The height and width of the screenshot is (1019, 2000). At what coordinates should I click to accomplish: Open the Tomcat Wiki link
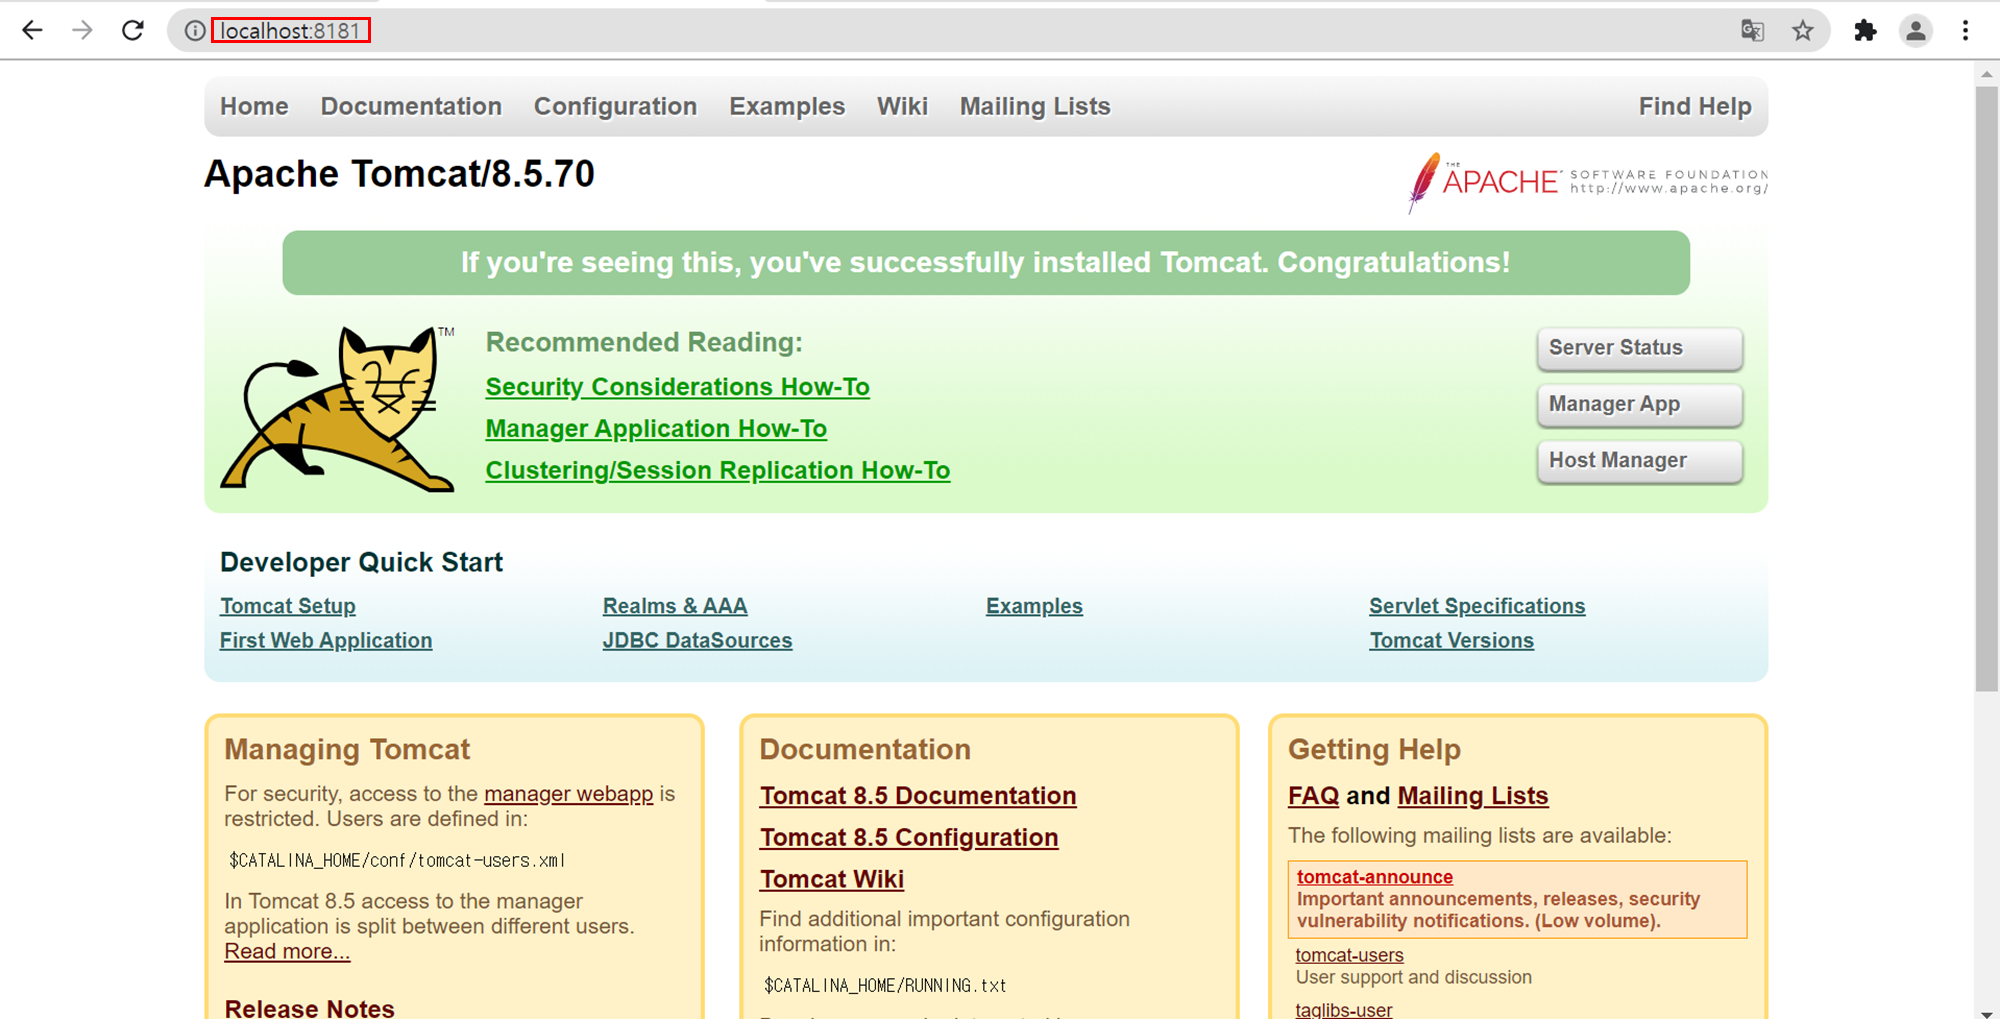pos(831,879)
